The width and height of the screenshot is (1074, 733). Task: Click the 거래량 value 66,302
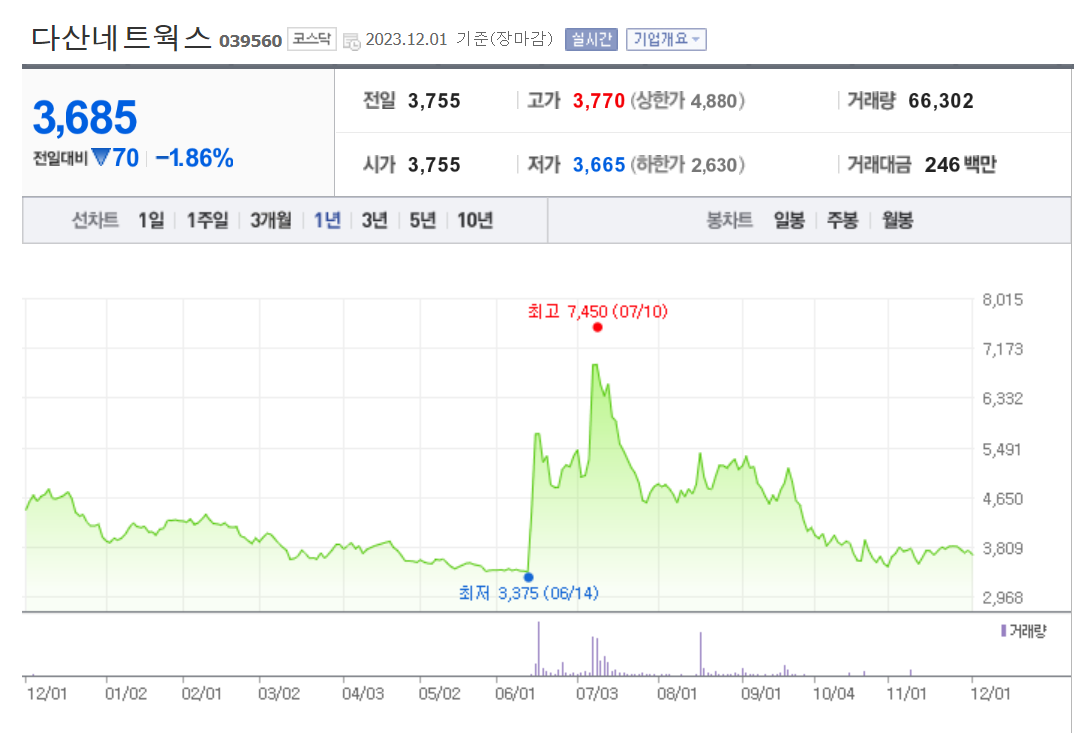[941, 101]
